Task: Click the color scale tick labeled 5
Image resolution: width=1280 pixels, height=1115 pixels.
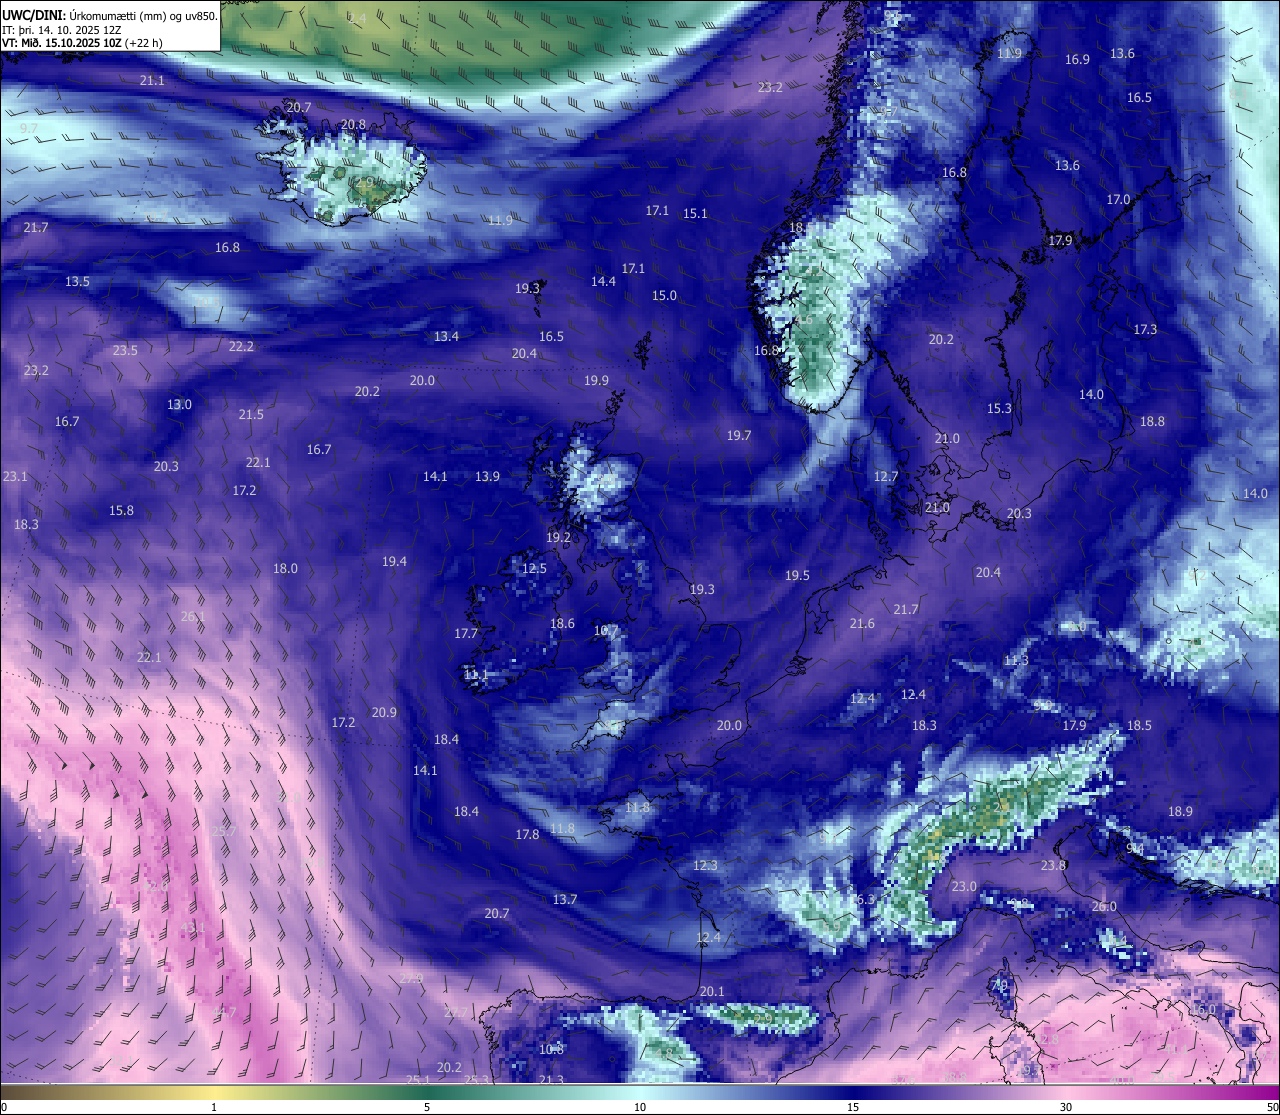Action: [x=427, y=1107]
